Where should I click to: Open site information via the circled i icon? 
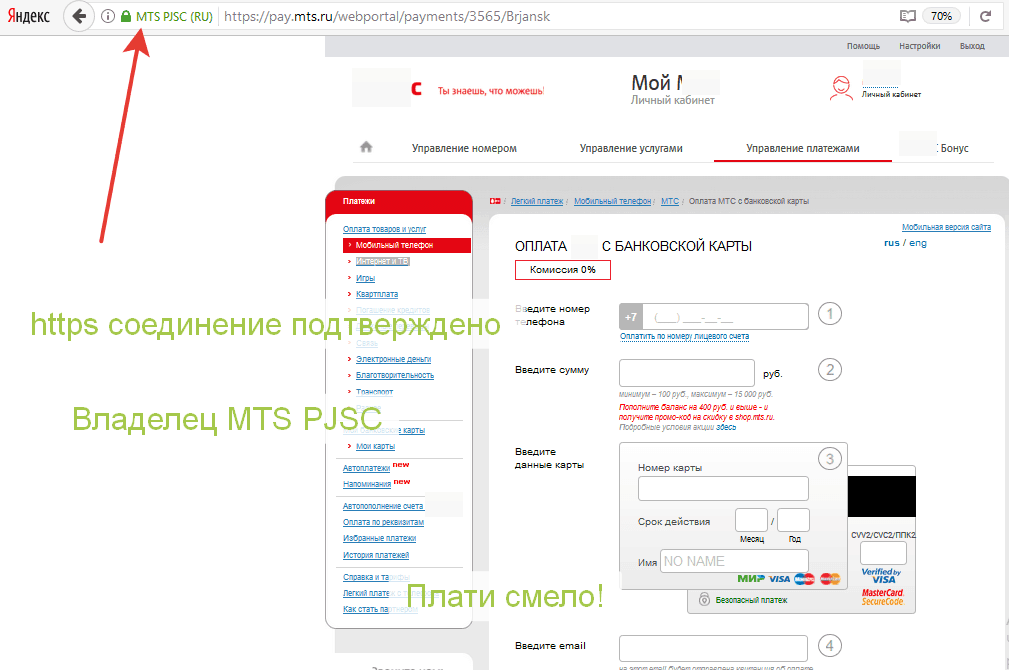[x=107, y=17]
